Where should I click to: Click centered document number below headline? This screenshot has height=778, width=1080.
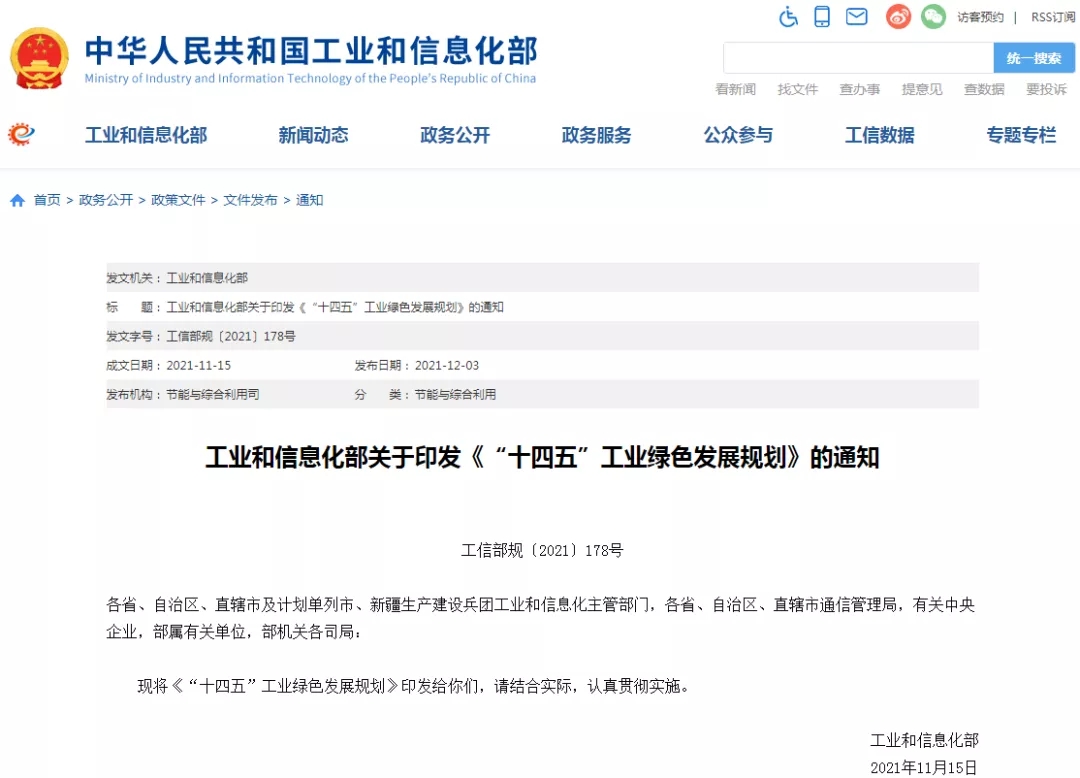point(542,550)
